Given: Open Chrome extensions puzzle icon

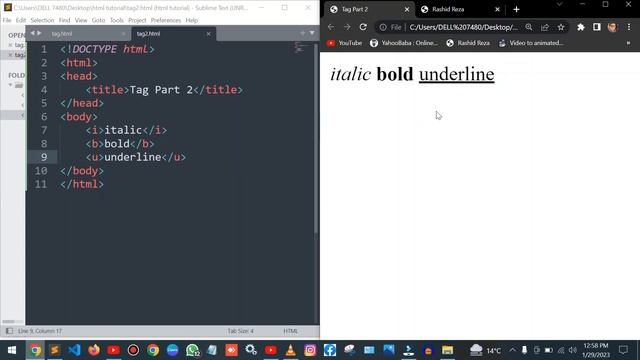Looking at the screenshot, I should (x=581, y=27).
